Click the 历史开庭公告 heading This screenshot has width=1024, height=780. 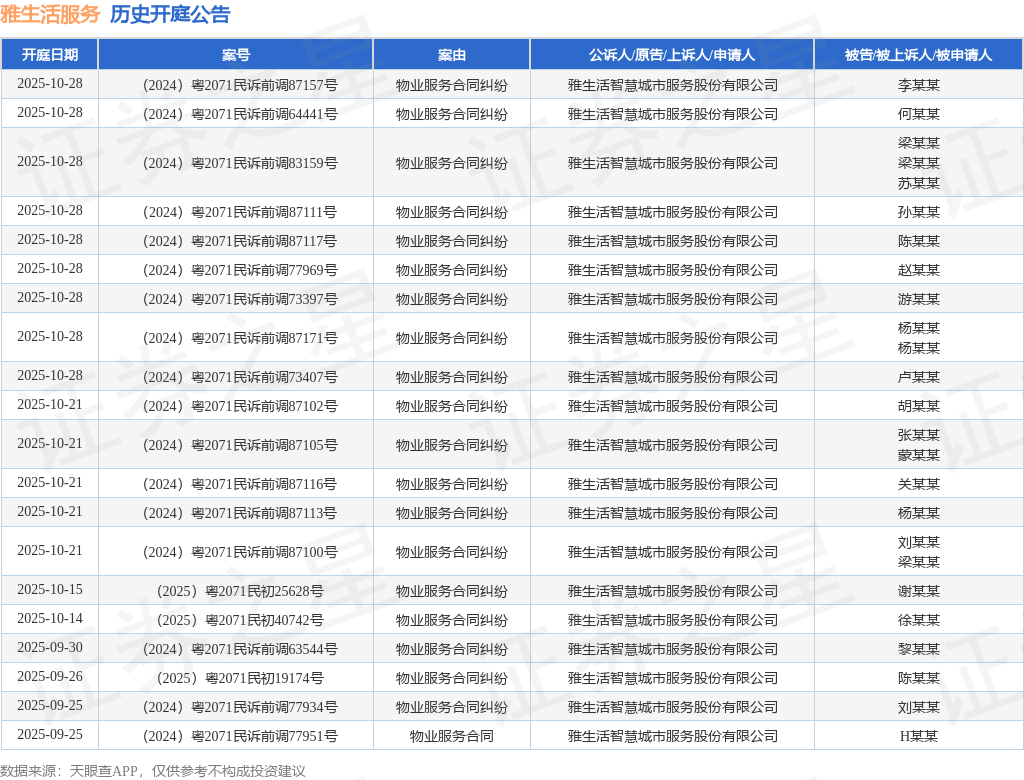tap(170, 14)
